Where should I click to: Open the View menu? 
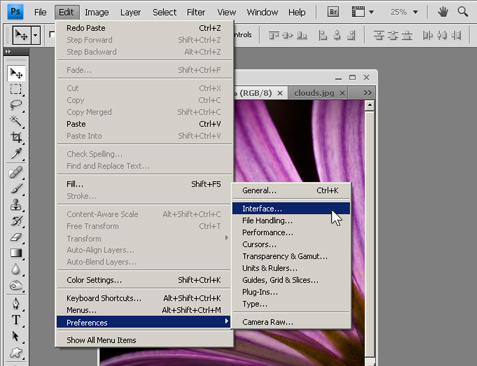pos(226,12)
